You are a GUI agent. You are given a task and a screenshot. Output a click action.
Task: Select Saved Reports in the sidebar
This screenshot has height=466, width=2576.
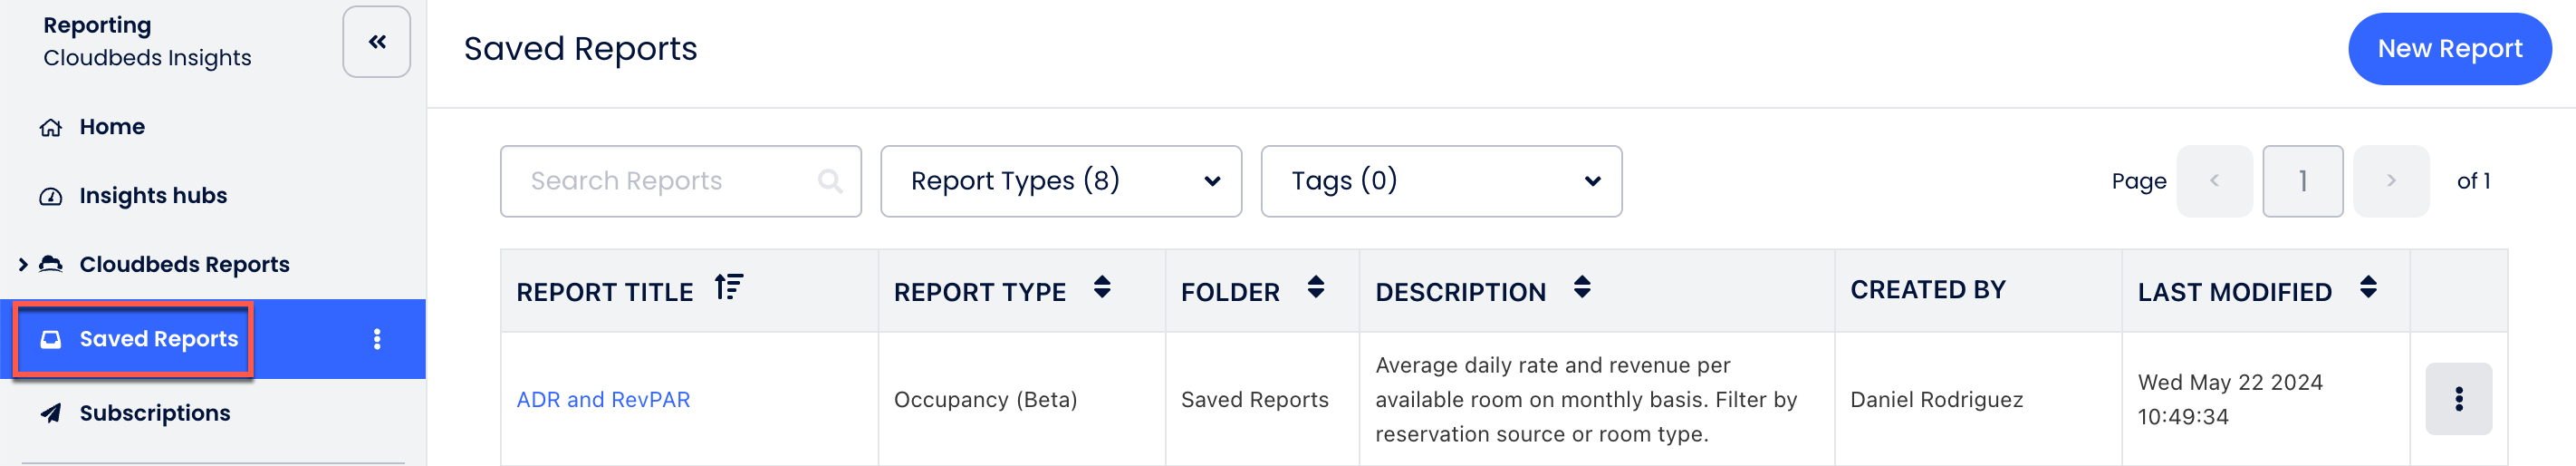click(158, 339)
